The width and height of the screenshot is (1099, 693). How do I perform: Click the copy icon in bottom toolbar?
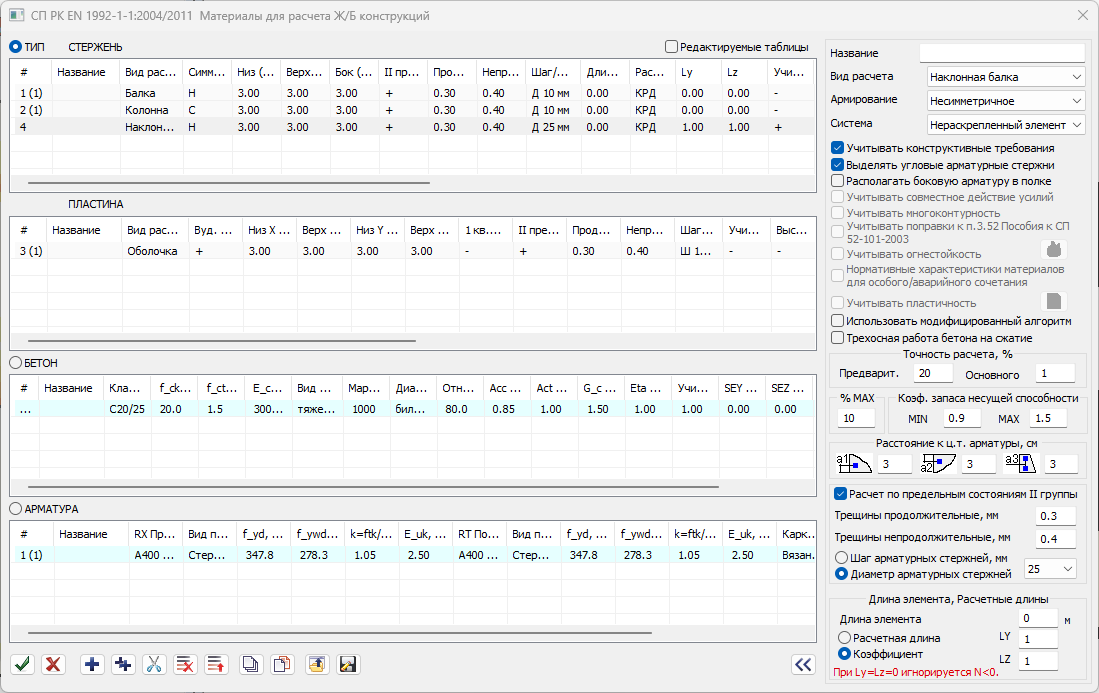(251, 664)
